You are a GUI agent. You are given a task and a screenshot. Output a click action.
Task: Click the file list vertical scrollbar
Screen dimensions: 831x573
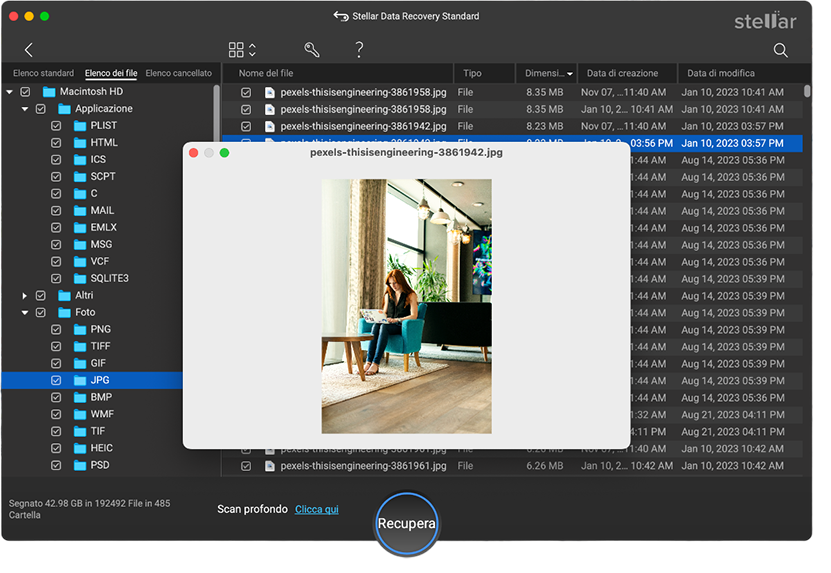point(807,92)
